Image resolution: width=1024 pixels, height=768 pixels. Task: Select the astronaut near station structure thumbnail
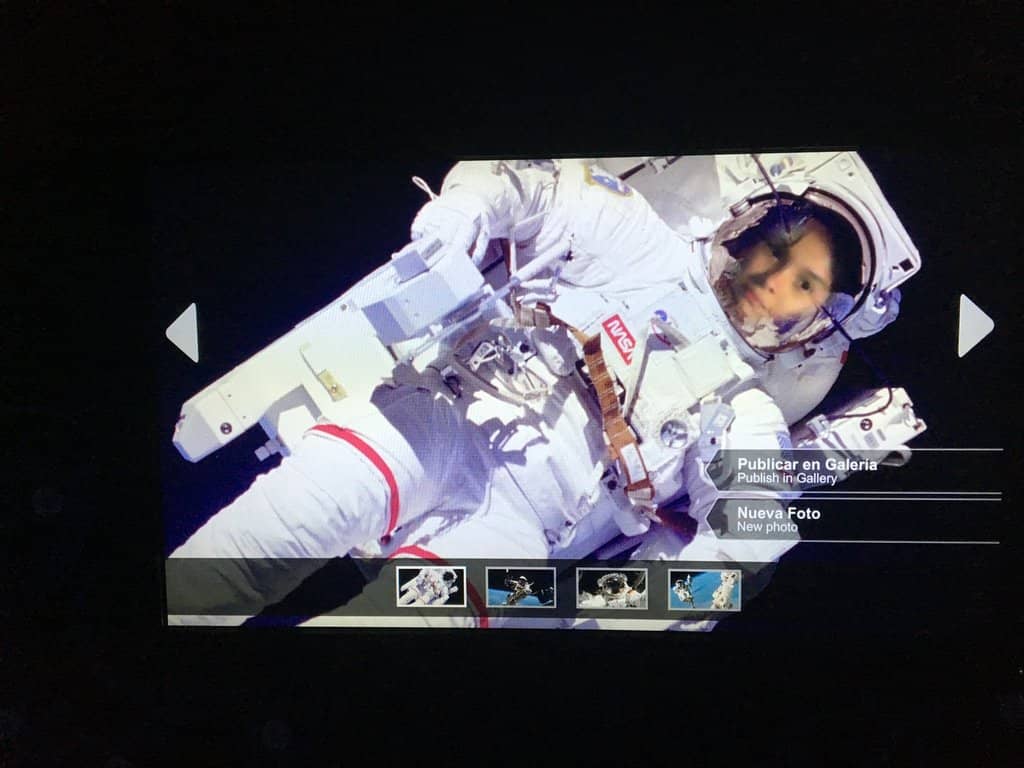click(703, 589)
